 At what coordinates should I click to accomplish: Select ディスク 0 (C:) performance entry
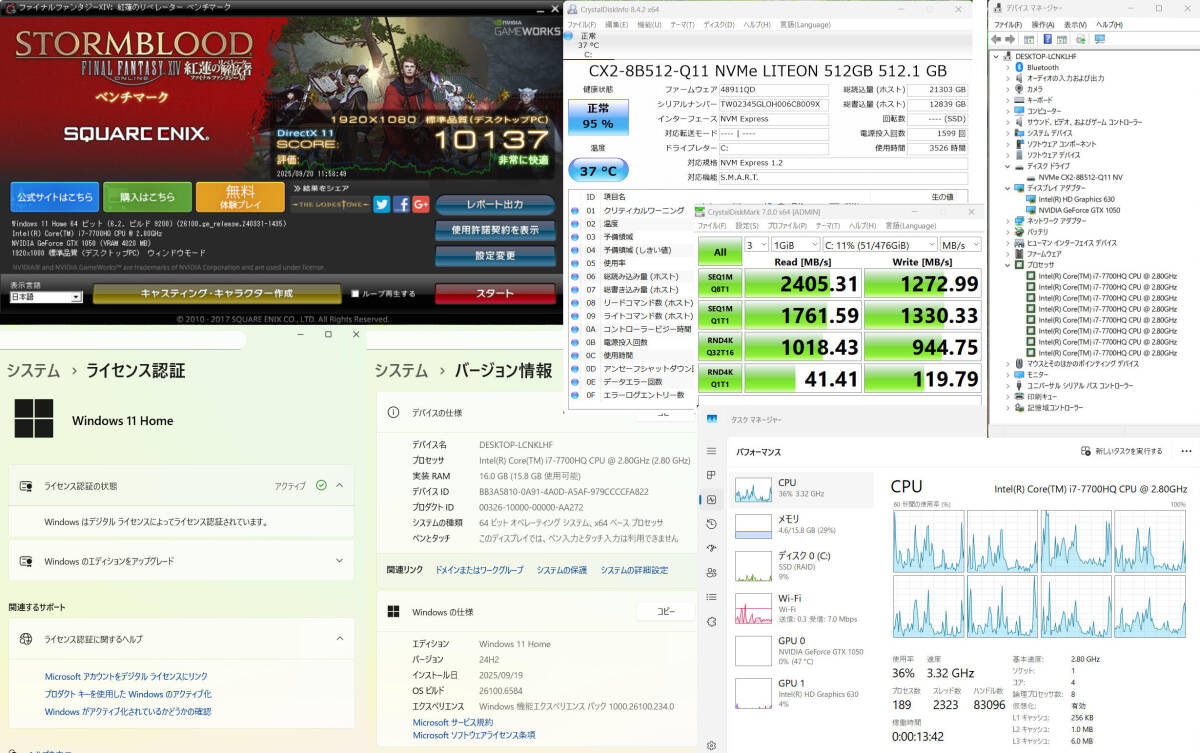coord(802,568)
